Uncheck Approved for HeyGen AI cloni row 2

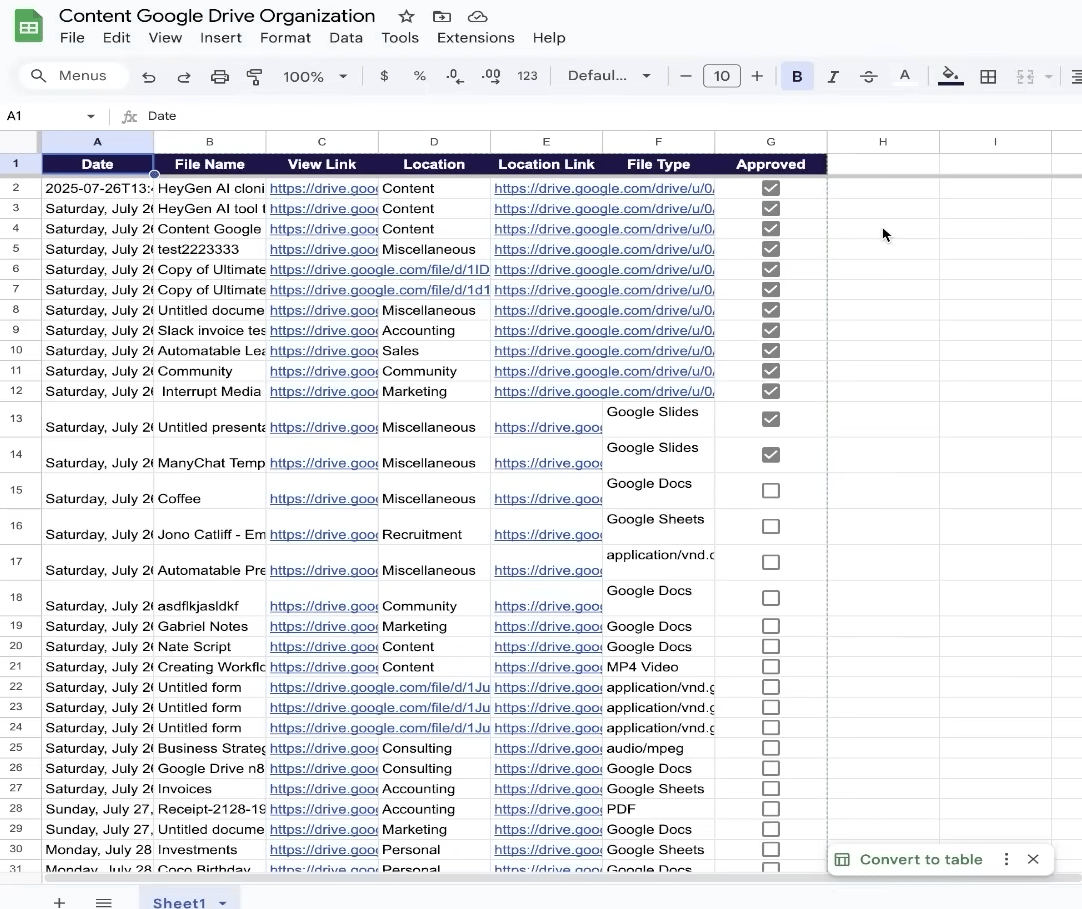pos(771,188)
